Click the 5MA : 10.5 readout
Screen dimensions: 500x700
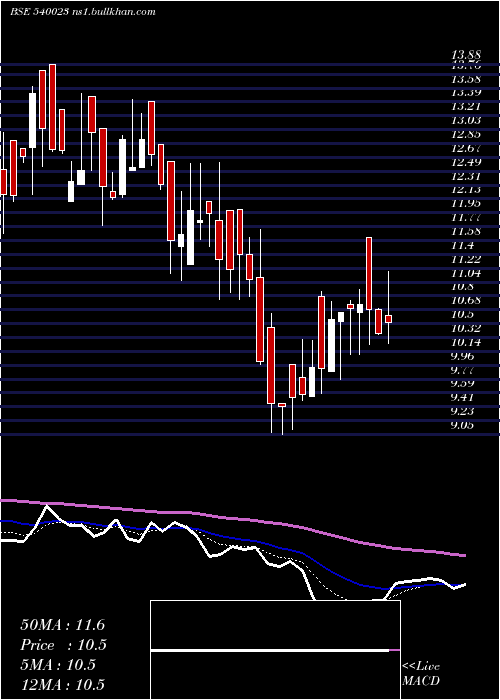coord(58,665)
